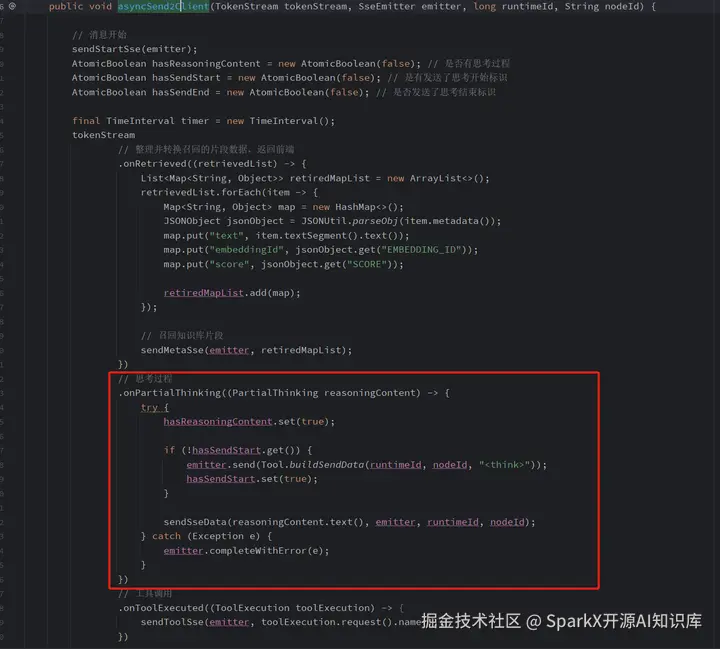Click the sendSseData method call

(195, 522)
